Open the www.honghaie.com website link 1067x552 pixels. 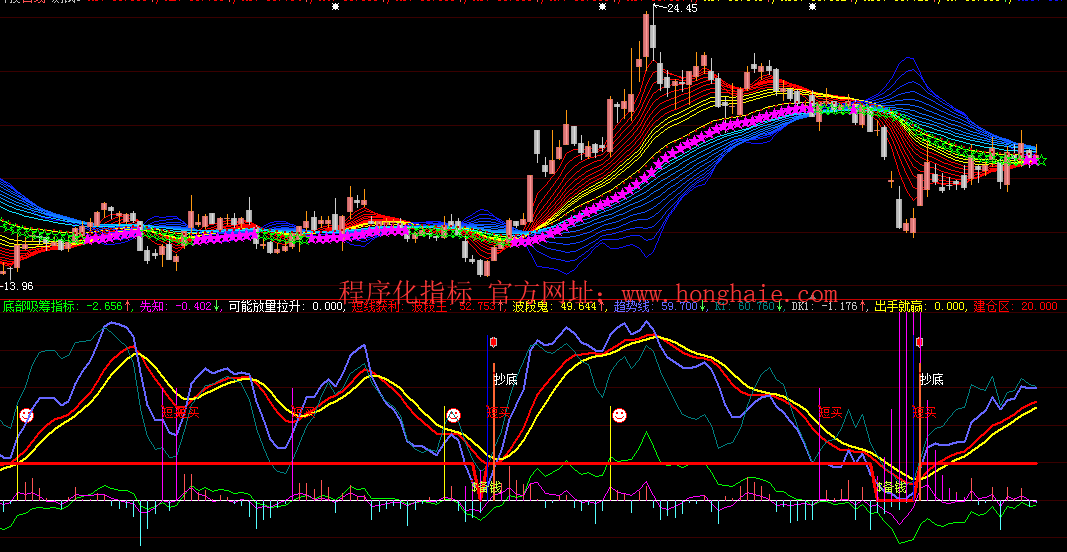pyautogui.click(x=729, y=293)
